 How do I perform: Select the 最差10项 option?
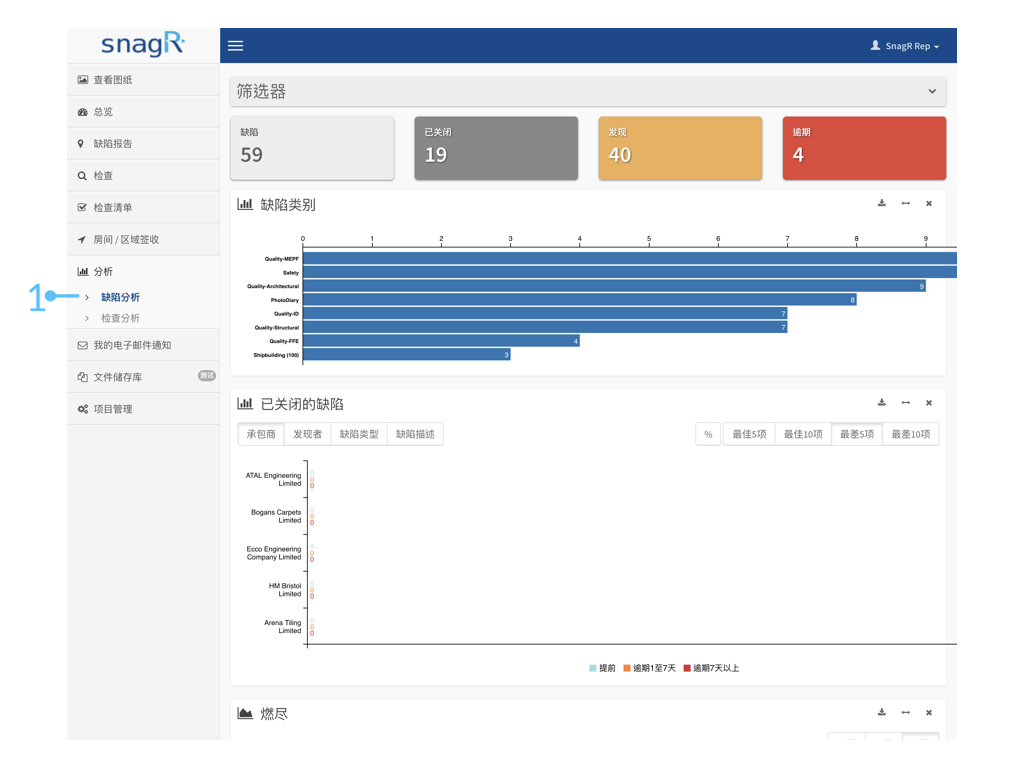pyautogui.click(x=911, y=434)
